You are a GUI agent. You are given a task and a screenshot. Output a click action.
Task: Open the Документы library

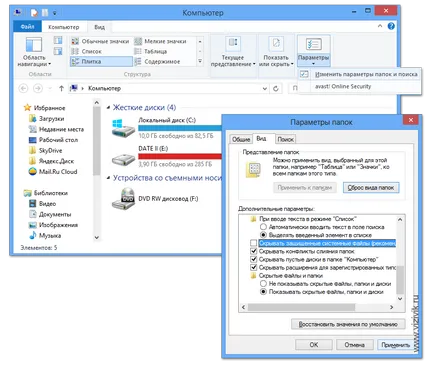click(x=50, y=214)
